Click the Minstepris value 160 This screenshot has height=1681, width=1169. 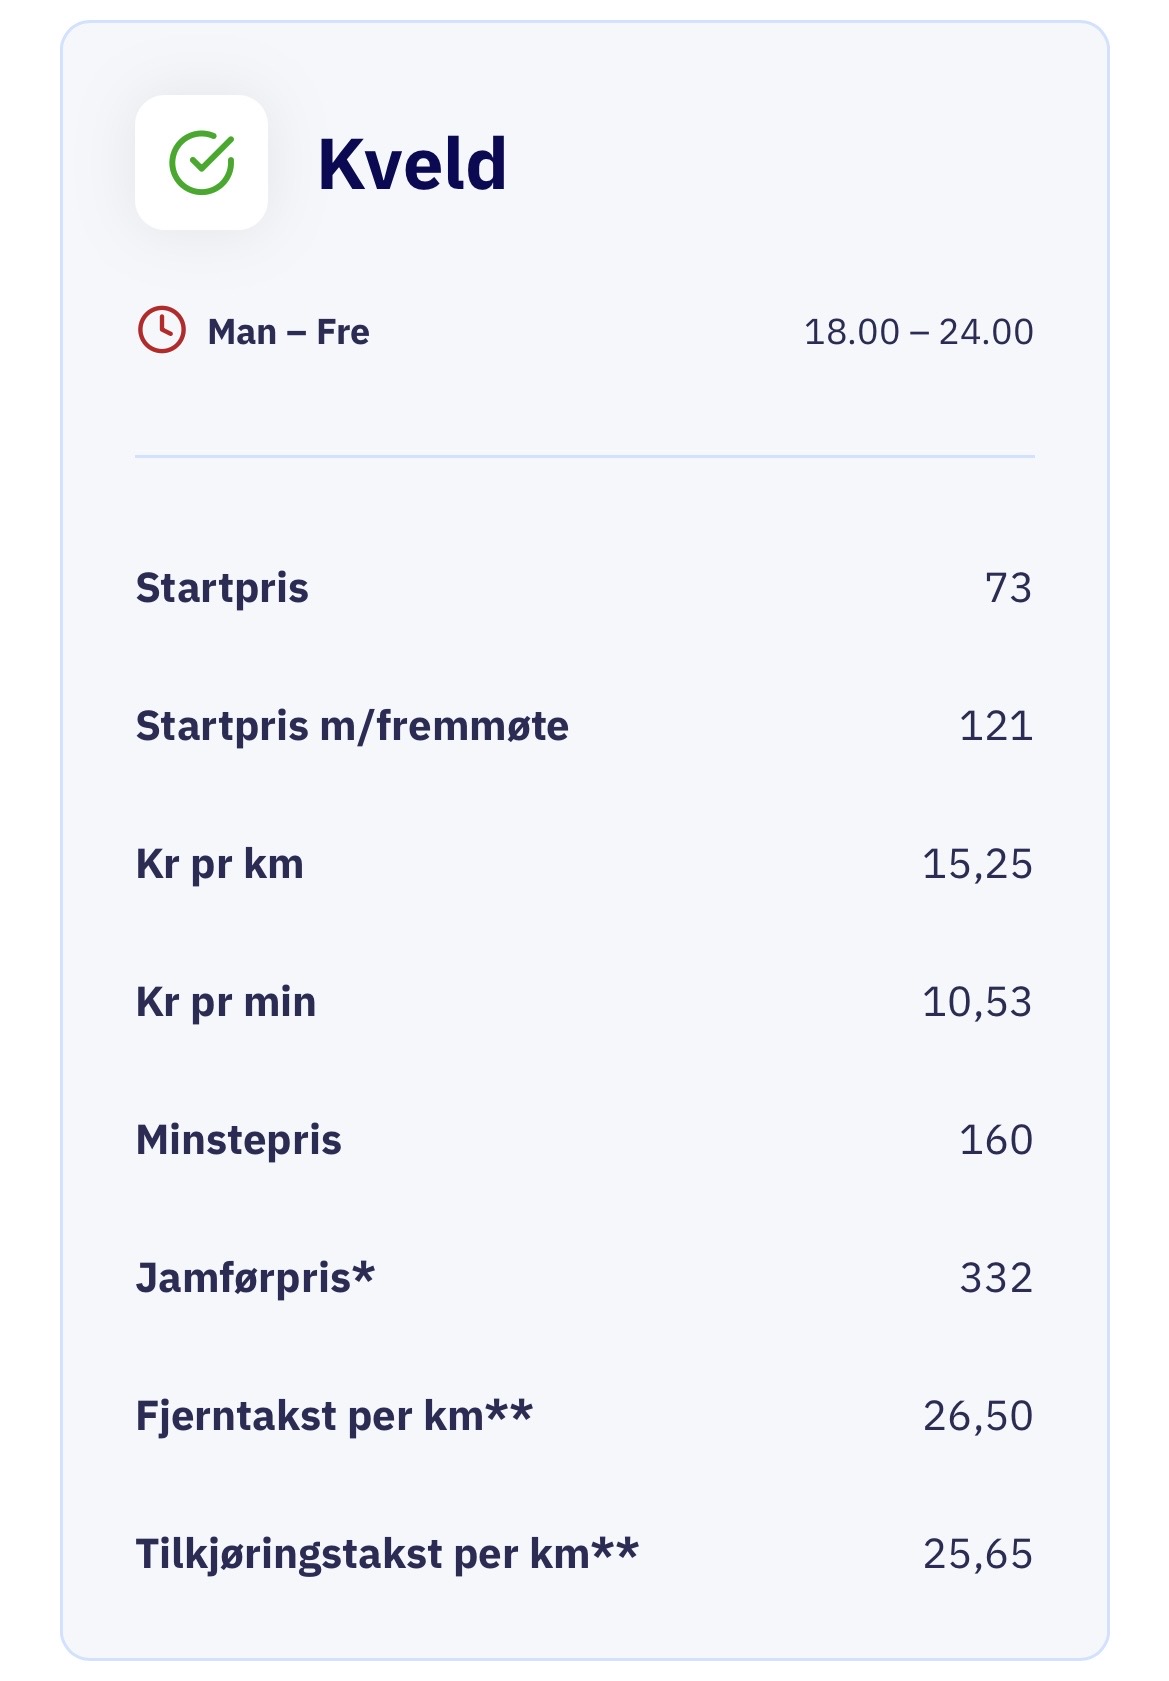pos(996,1140)
